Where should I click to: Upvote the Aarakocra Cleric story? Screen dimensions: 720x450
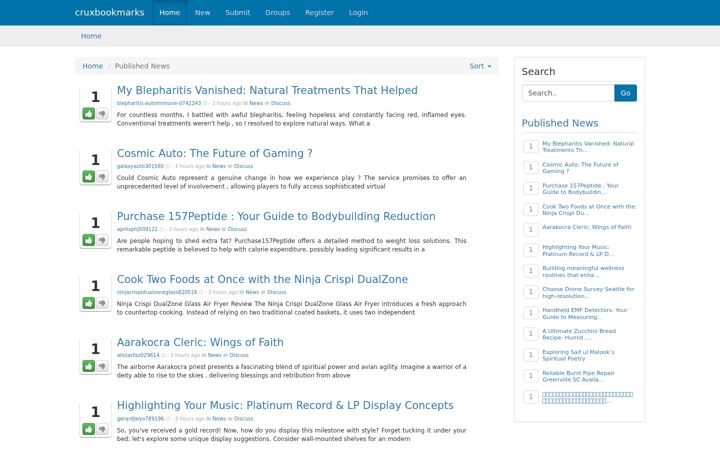coord(89,366)
